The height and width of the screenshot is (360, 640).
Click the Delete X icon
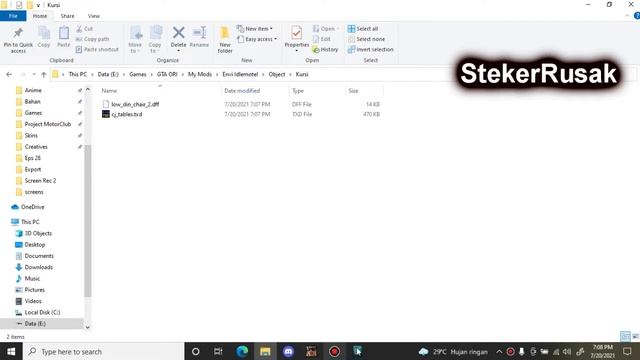178,32
